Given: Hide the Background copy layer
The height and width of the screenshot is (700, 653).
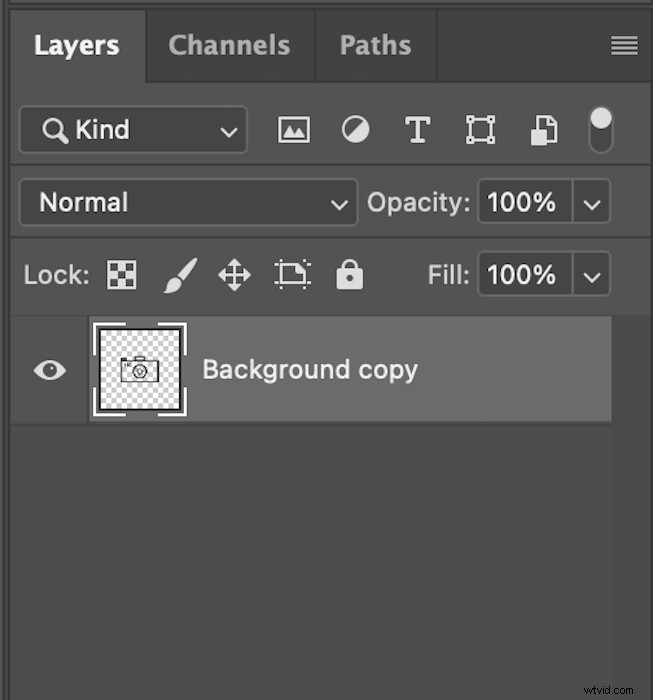Looking at the screenshot, I should tap(50, 370).
